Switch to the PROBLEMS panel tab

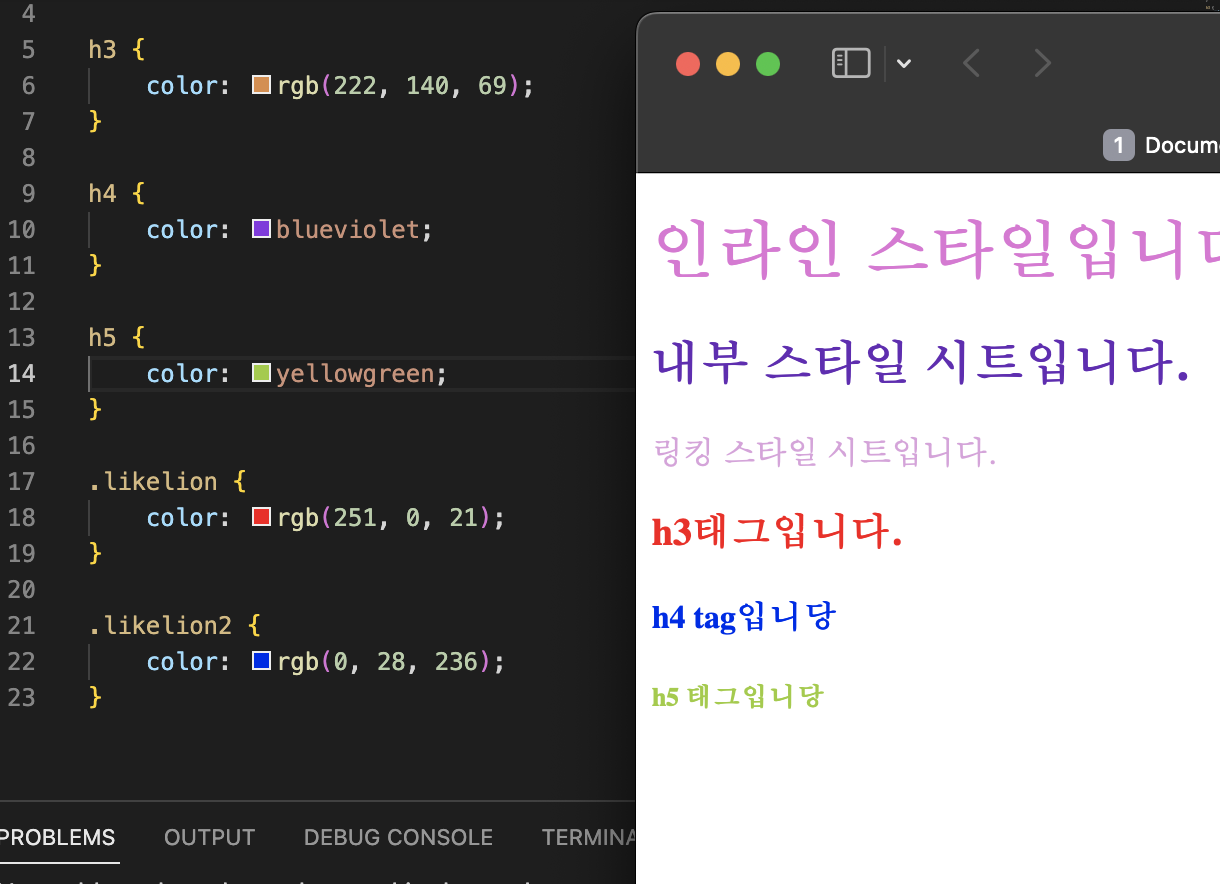(x=57, y=838)
